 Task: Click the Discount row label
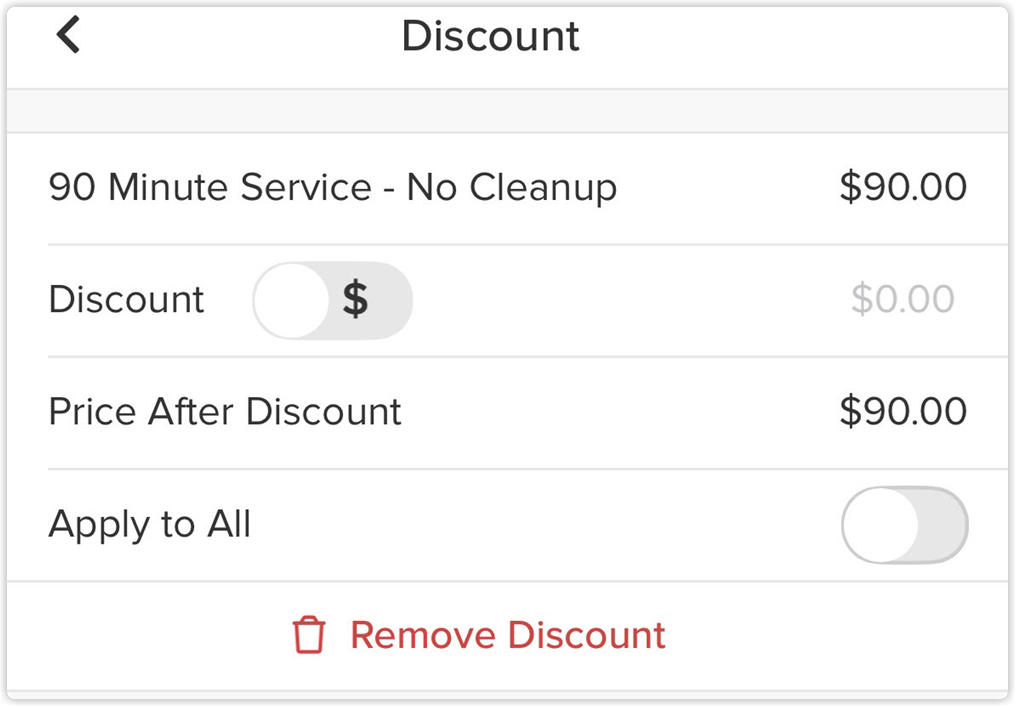coord(126,299)
